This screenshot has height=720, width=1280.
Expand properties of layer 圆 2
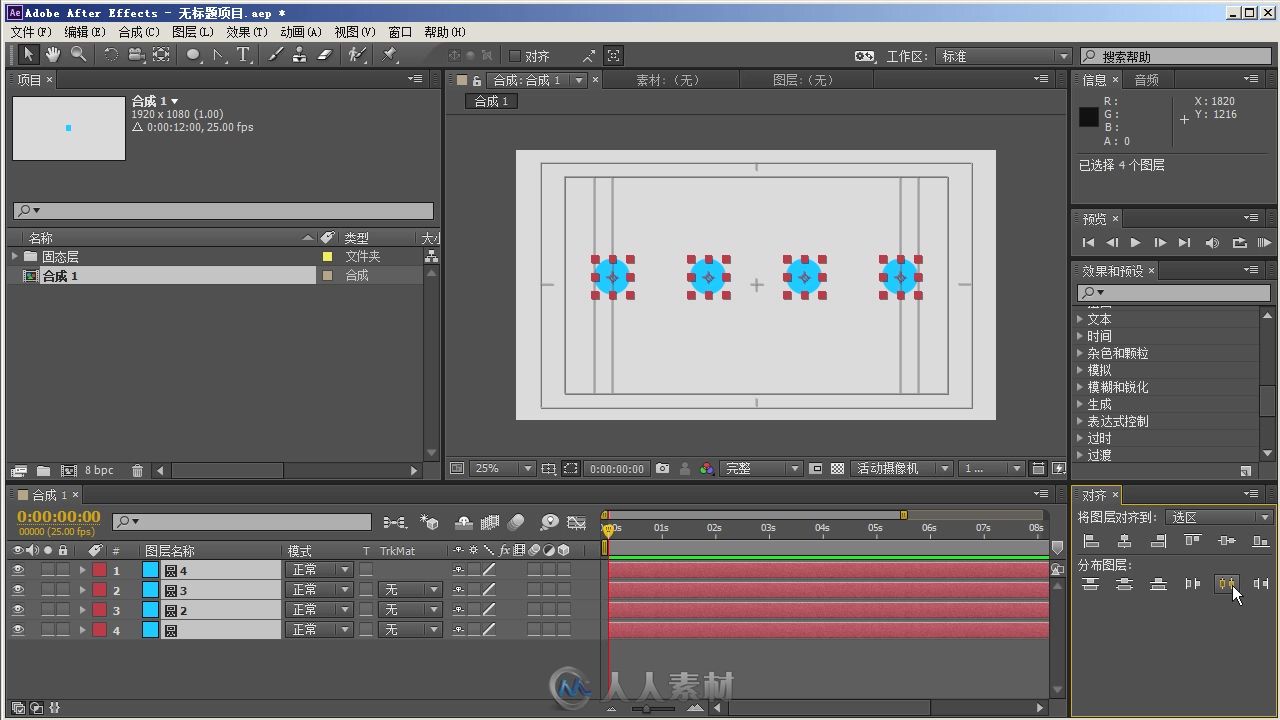click(x=82, y=610)
